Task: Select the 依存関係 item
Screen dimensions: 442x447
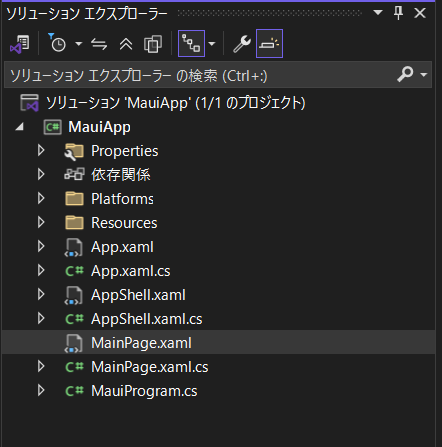Action: 121,175
